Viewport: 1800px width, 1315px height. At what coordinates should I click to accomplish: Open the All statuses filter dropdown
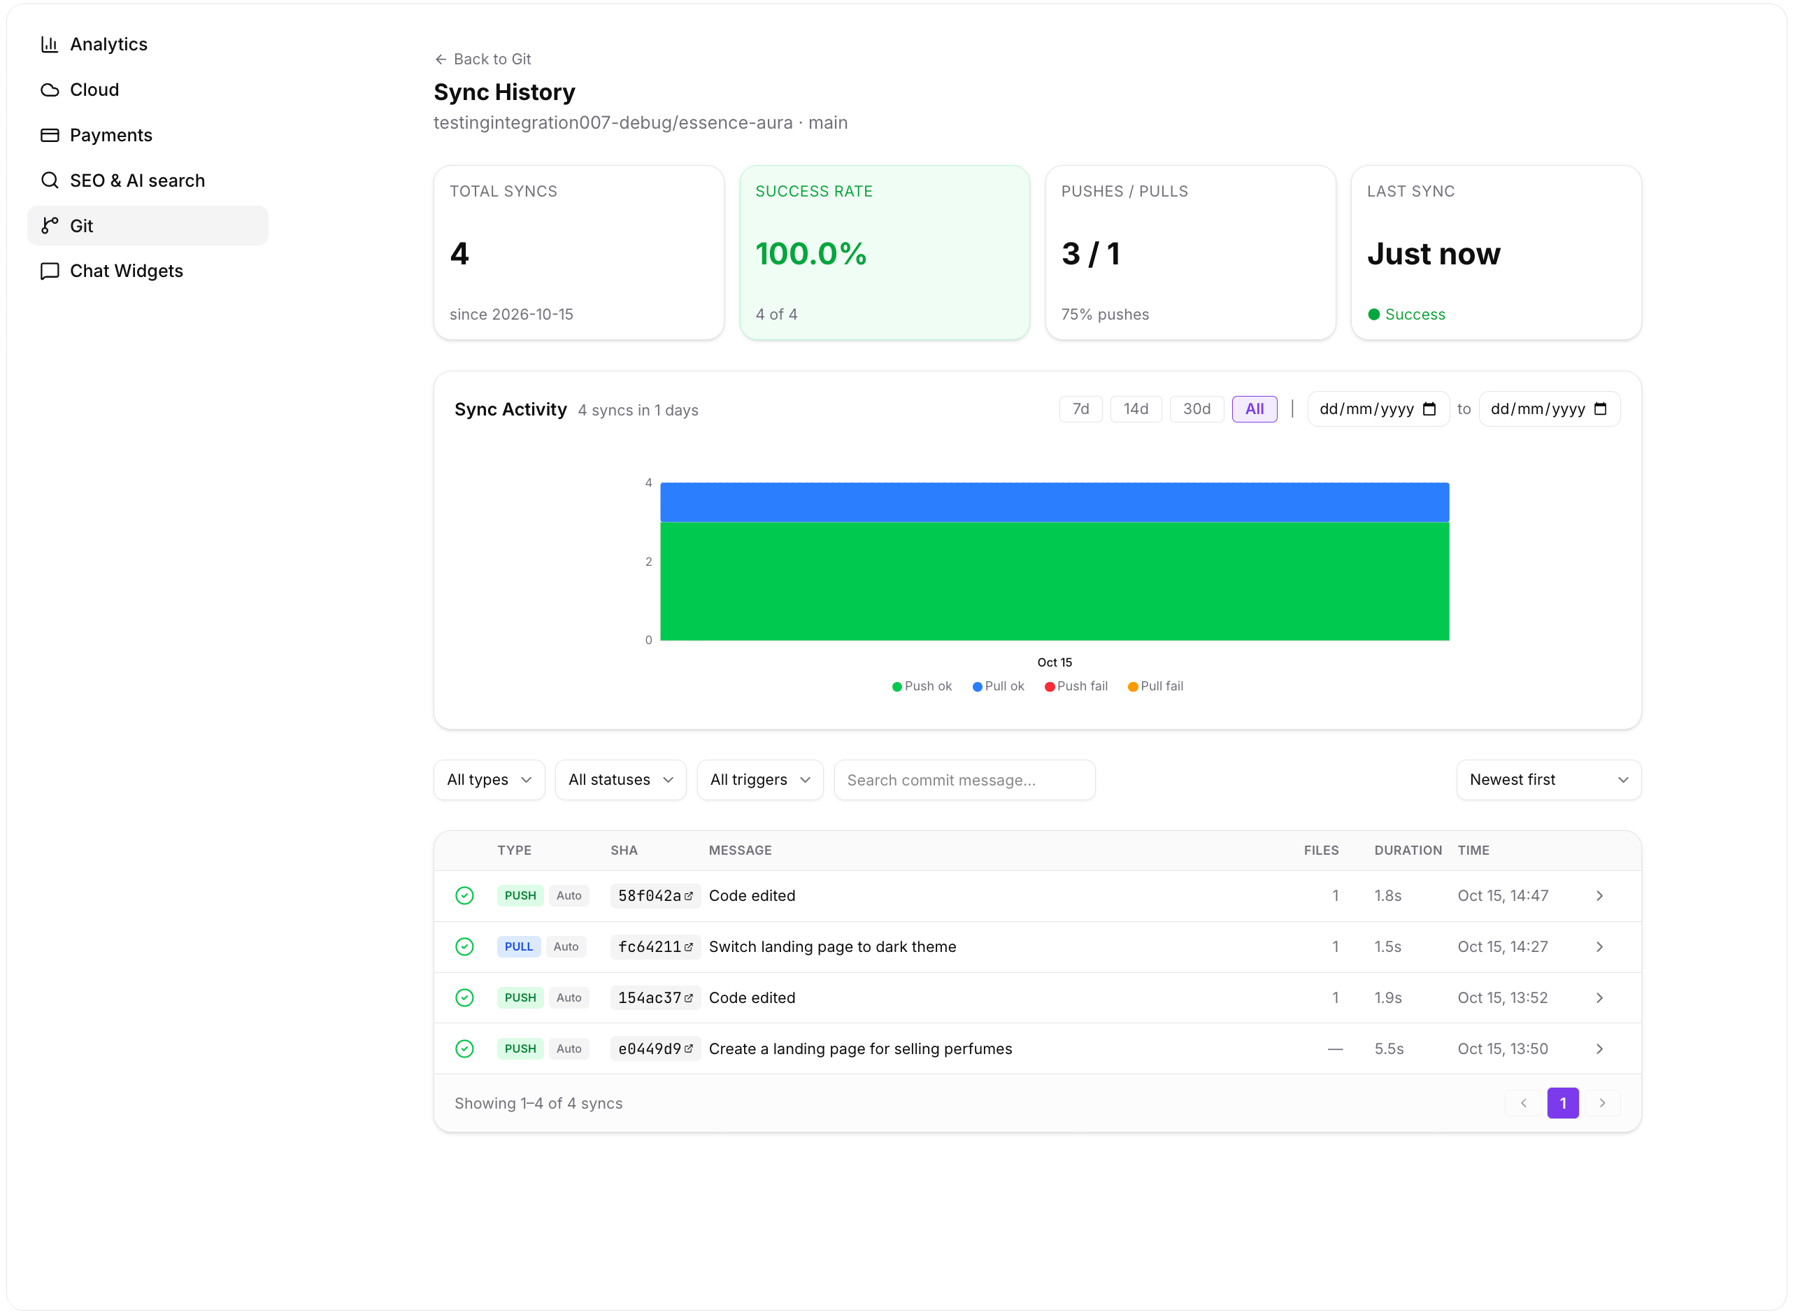pyautogui.click(x=620, y=780)
